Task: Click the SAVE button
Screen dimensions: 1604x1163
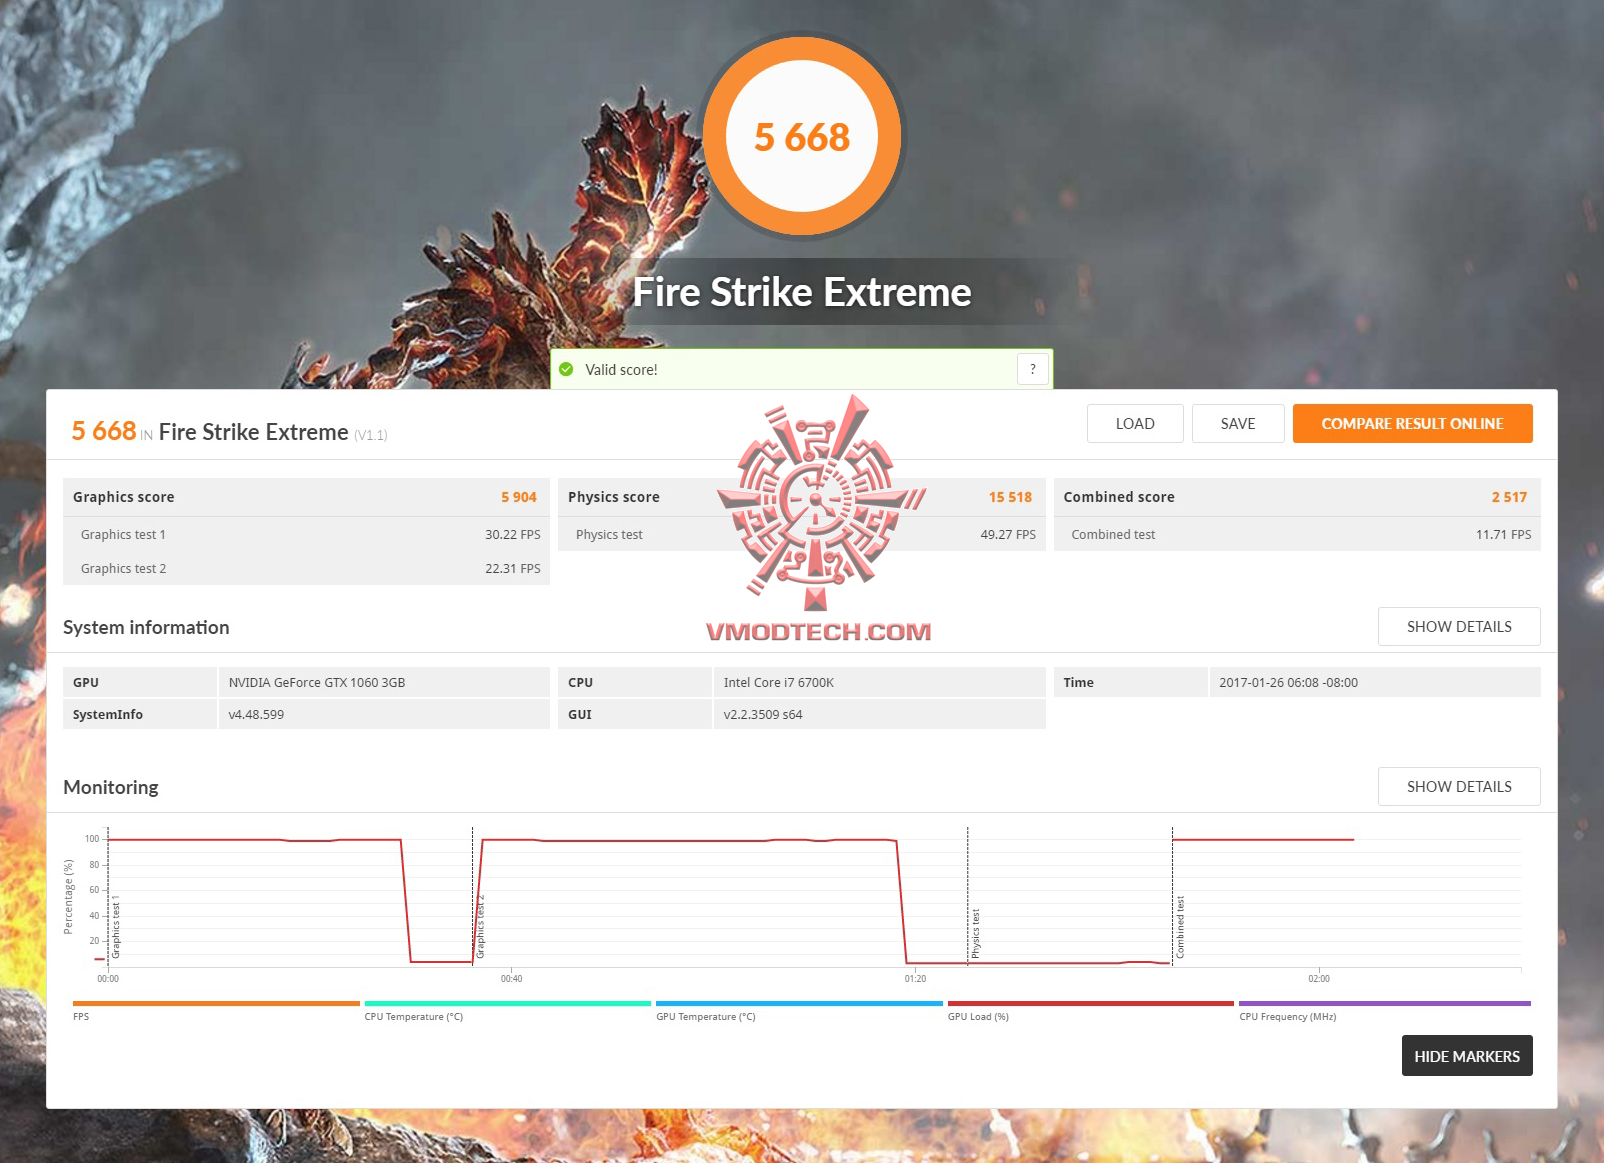Action: point(1237,423)
